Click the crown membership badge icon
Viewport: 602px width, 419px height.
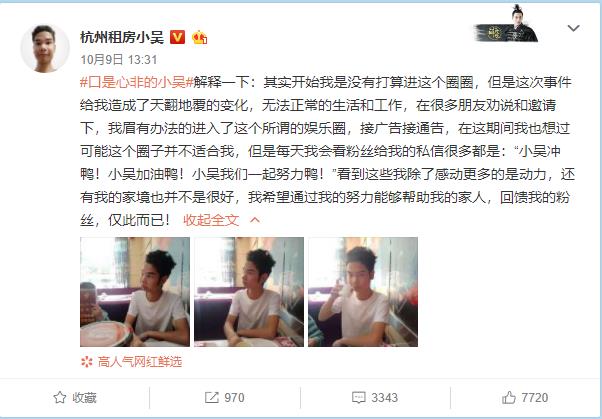(200, 37)
